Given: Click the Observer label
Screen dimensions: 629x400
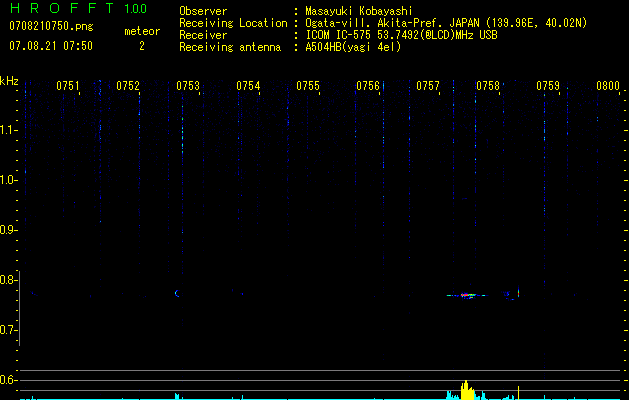Looking at the screenshot, I should pos(203,11).
